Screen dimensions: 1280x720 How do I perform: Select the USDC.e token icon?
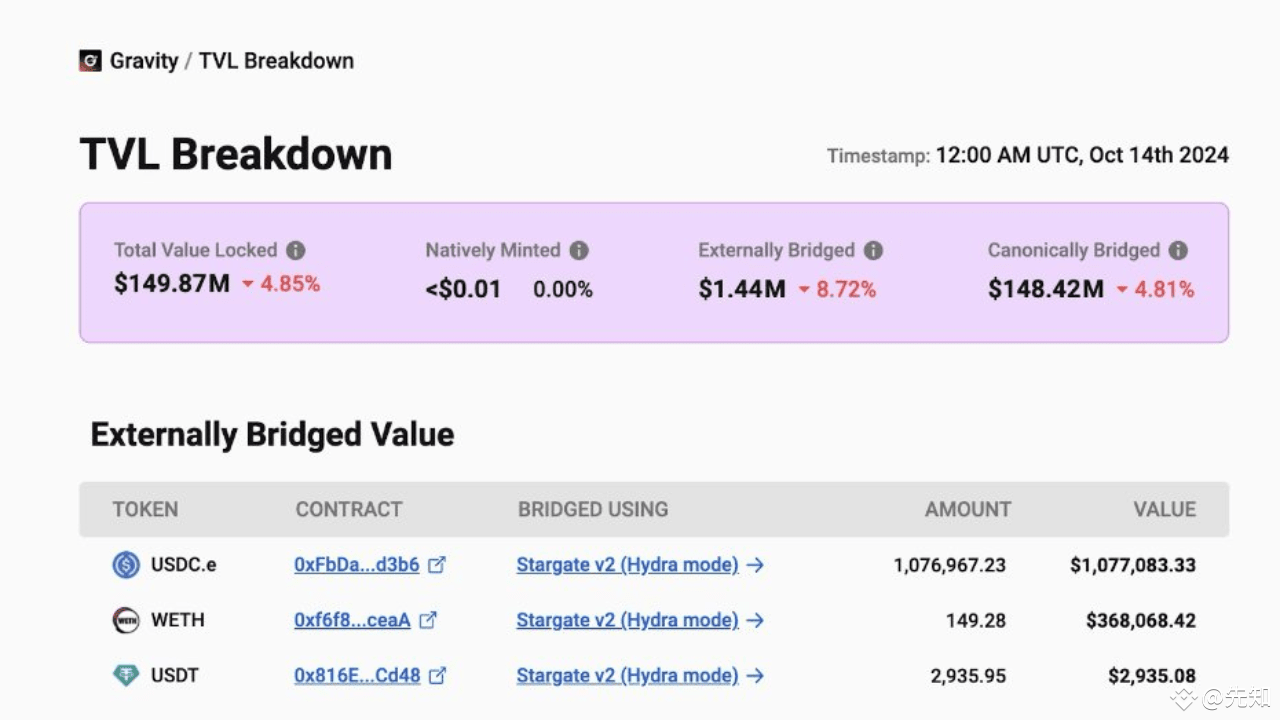point(125,564)
